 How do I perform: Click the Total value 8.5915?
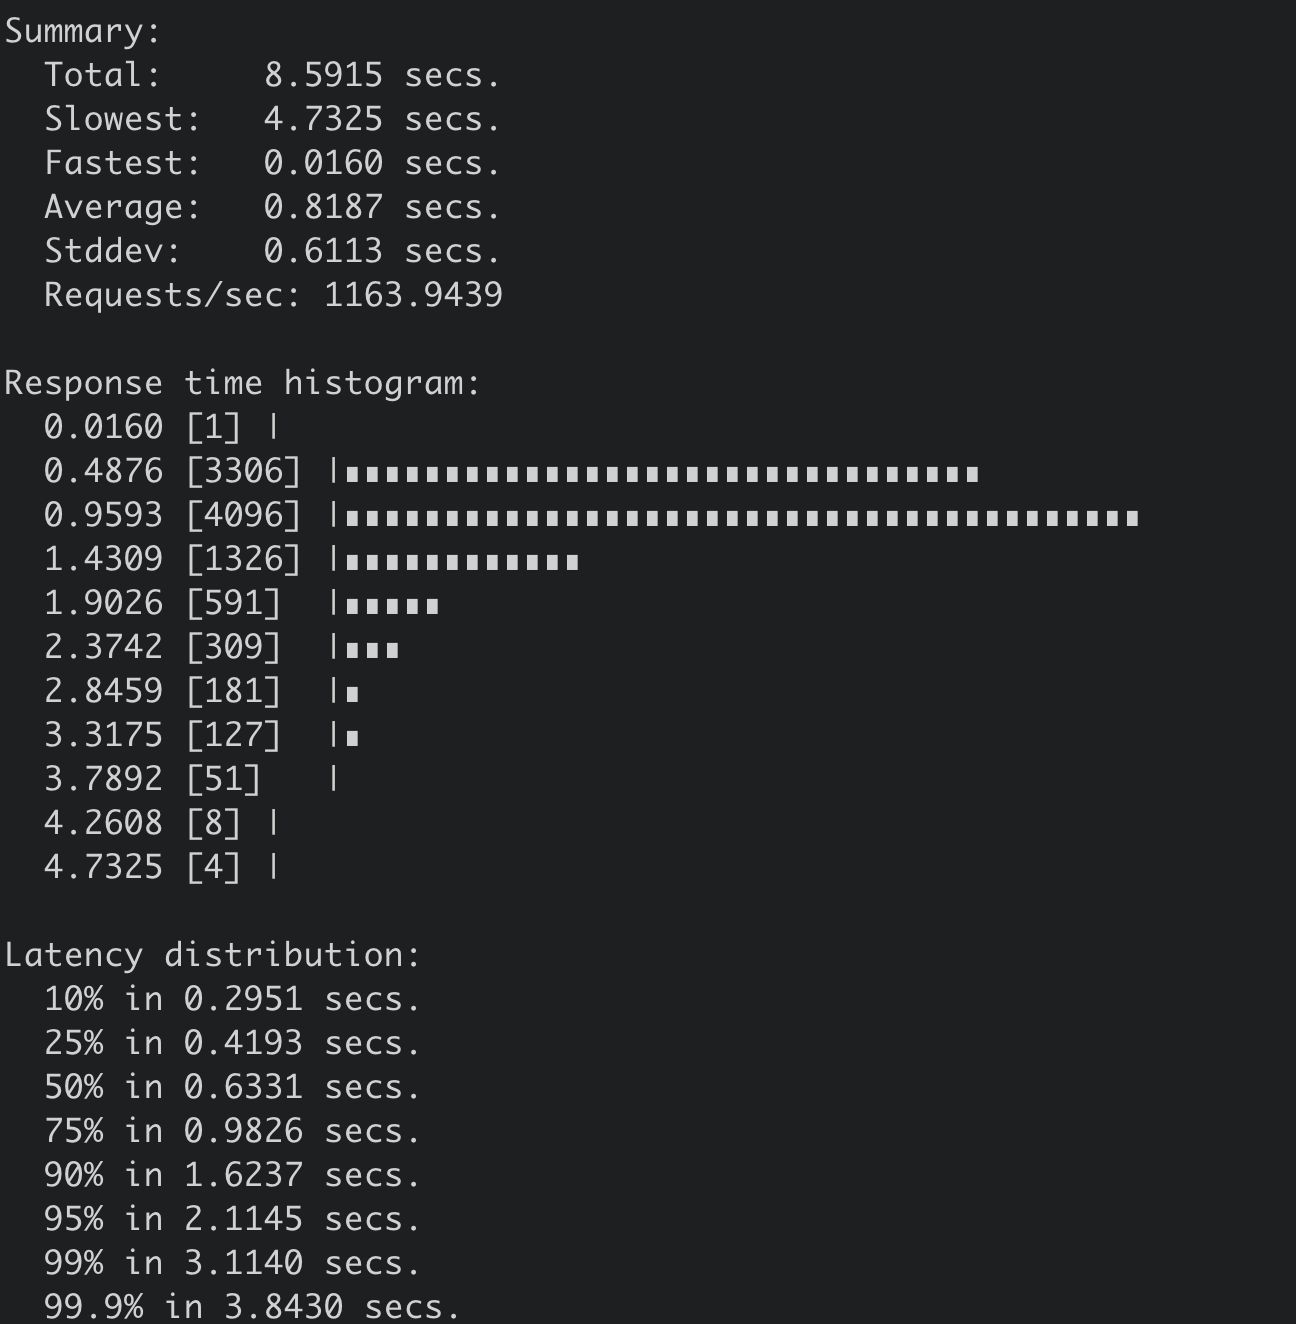coord(323,75)
